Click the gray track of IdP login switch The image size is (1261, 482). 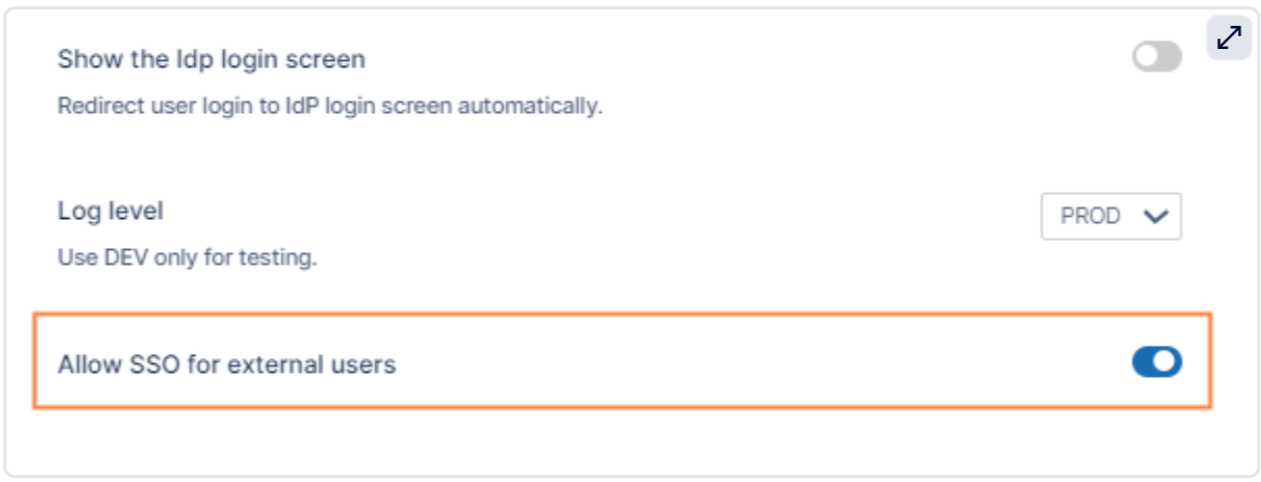(x=1168, y=58)
